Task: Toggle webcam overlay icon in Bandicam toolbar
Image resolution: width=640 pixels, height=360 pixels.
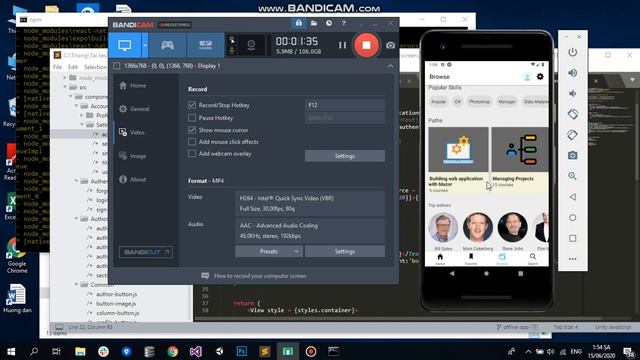Action: [251, 45]
